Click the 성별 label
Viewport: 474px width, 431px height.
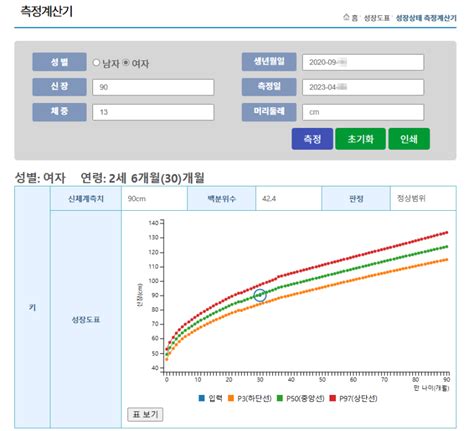(x=59, y=62)
